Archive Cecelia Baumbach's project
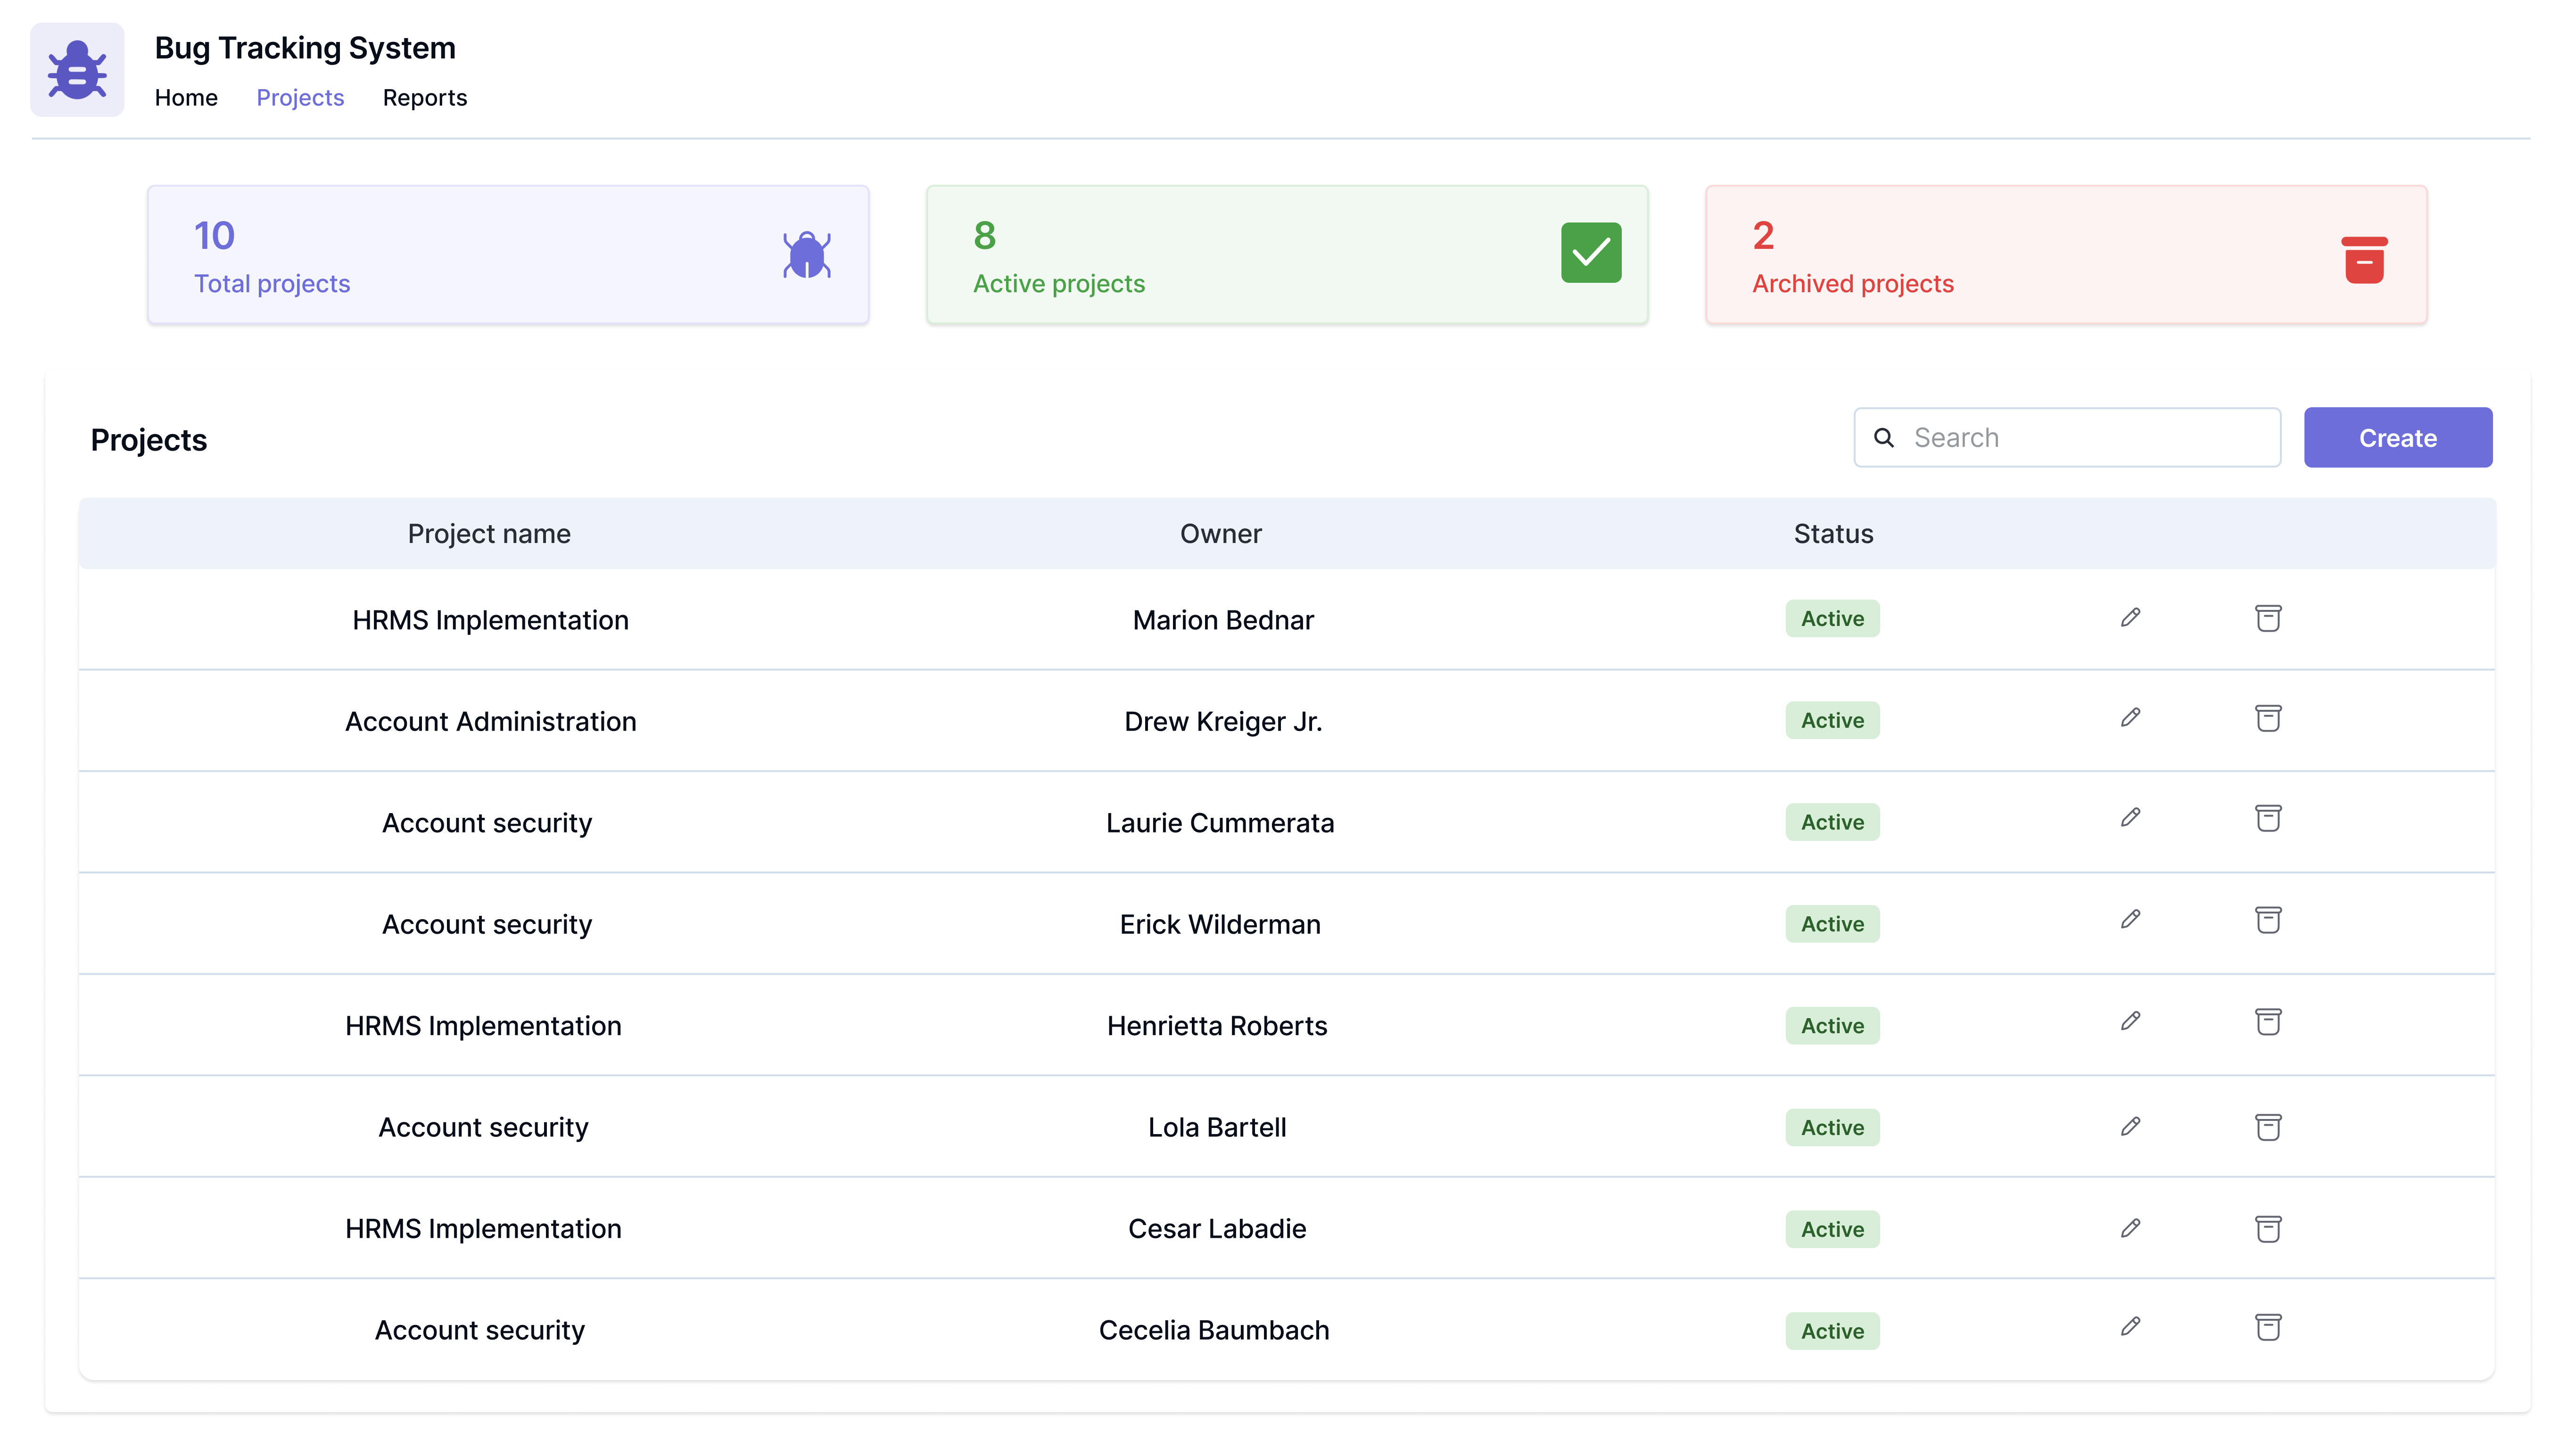Image resolution: width=2576 pixels, height=1448 pixels. 2268,1327
